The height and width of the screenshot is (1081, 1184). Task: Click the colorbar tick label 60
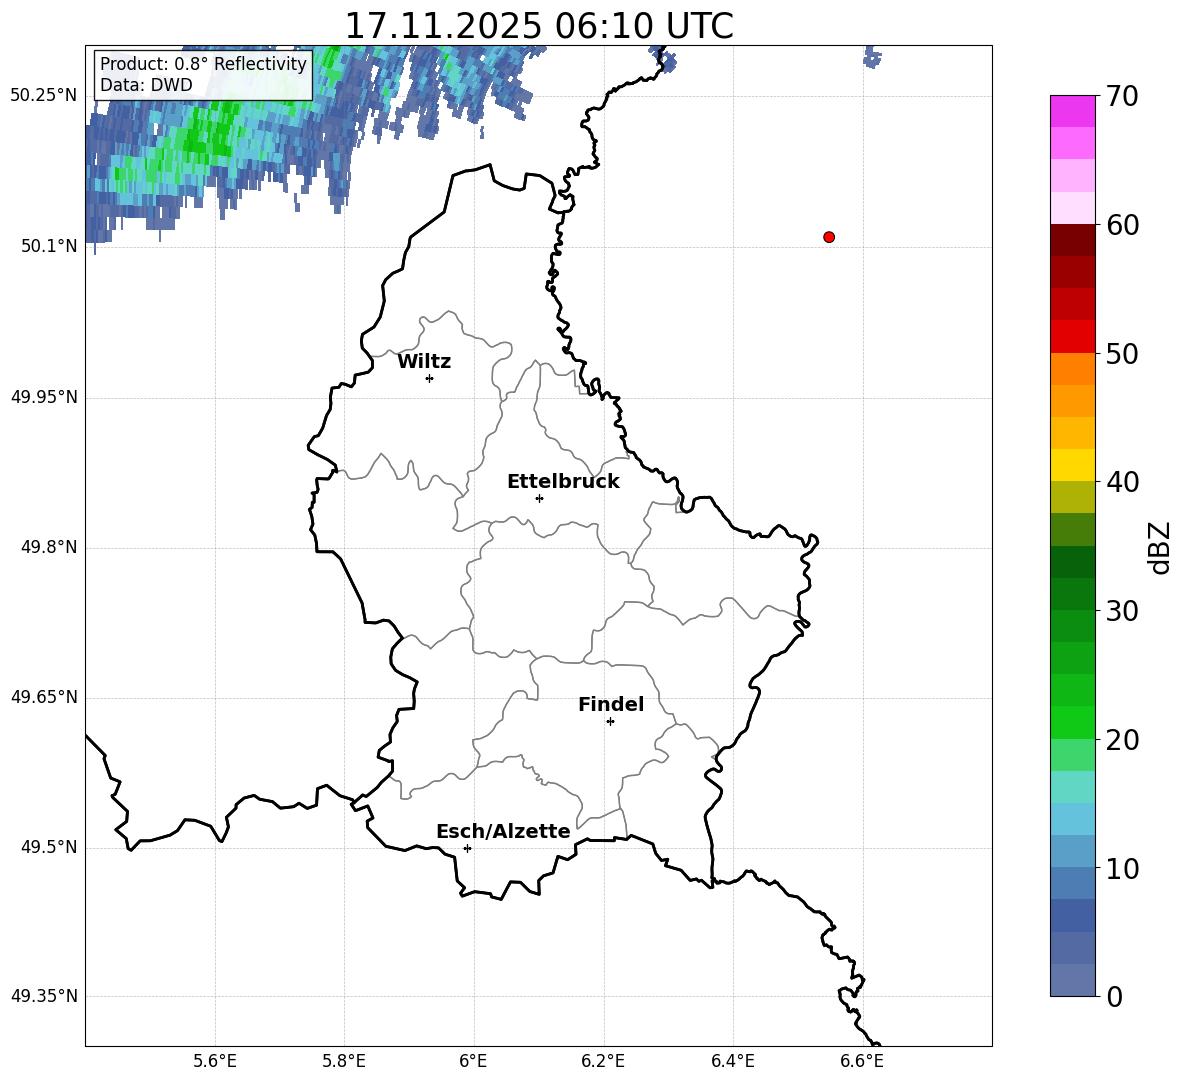click(1122, 225)
